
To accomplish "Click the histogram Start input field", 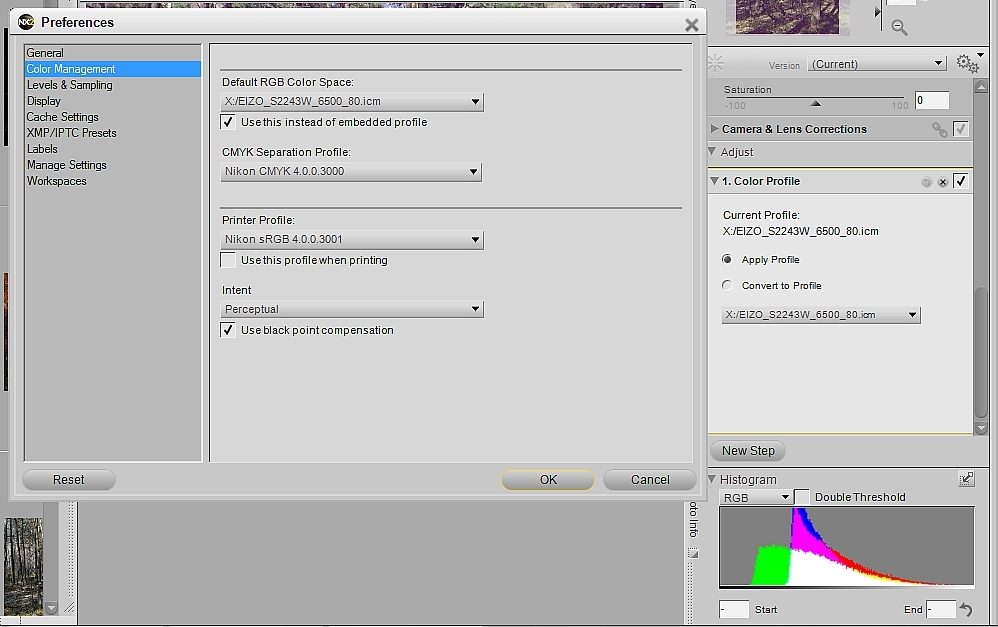I will 734,609.
